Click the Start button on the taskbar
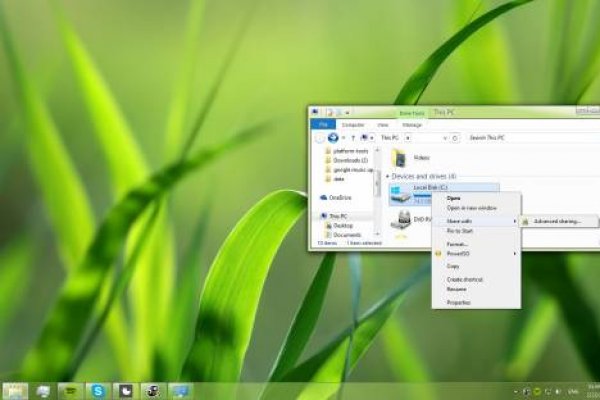Viewport: 600px width, 400px height. [15, 389]
